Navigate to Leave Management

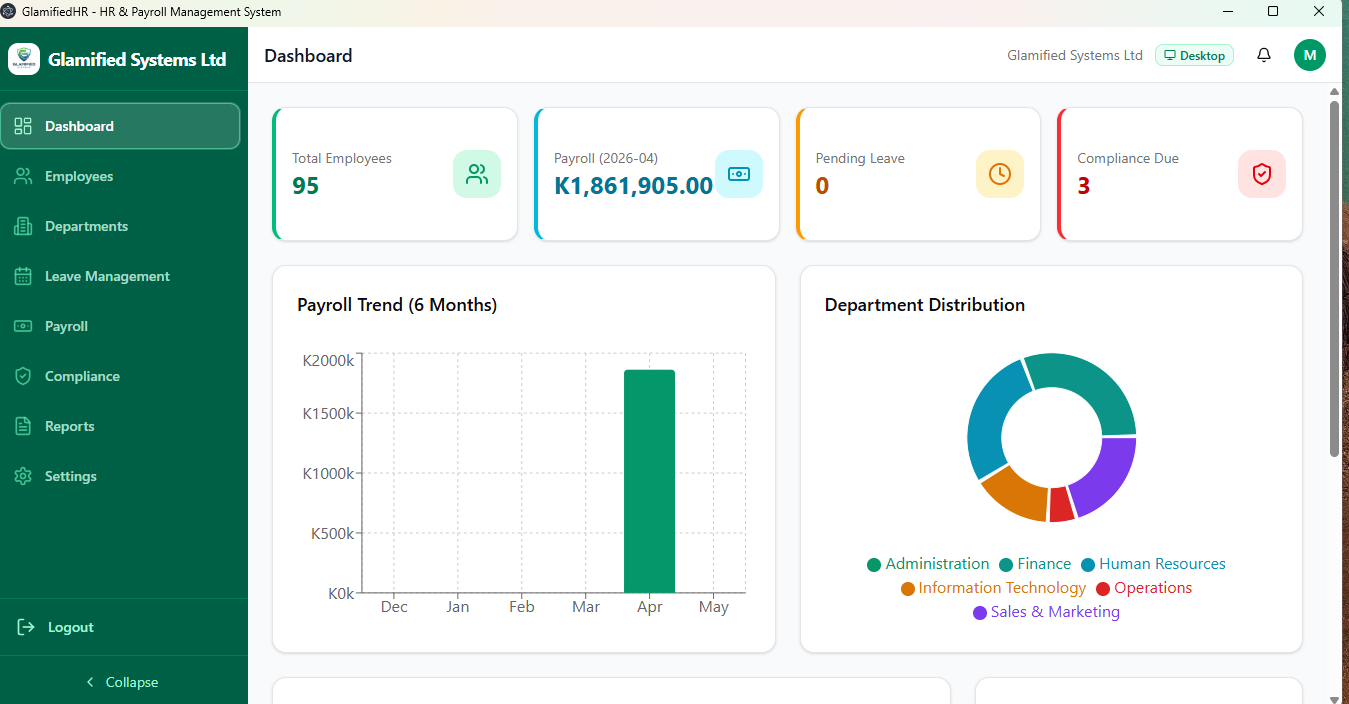(120, 276)
